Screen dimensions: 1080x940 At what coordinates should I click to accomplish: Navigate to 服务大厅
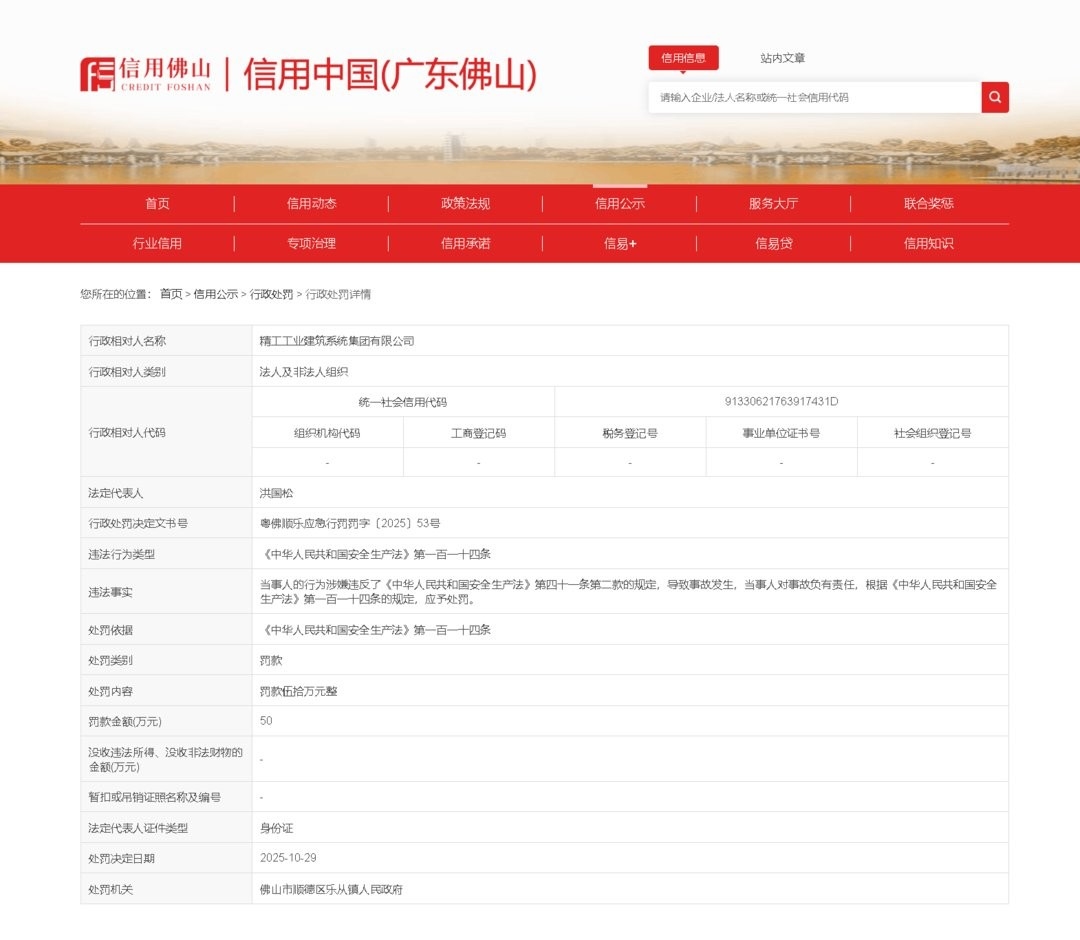pyautogui.click(x=772, y=203)
